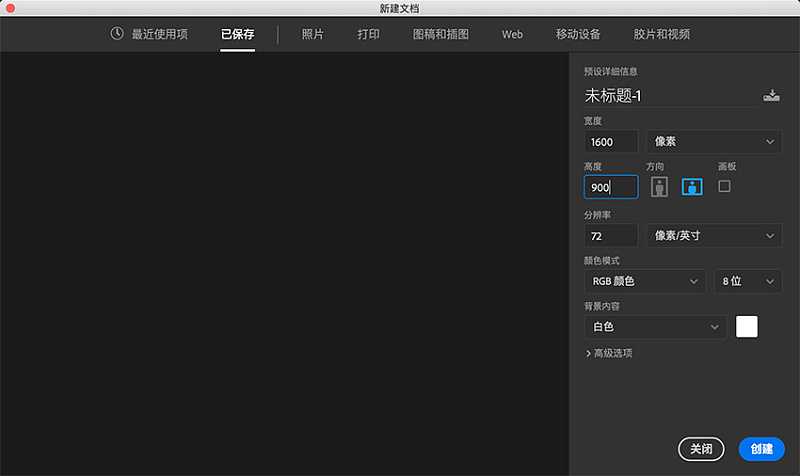Open the 白色 background content dropdown
This screenshot has width=800, height=476.
pyautogui.click(x=655, y=327)
